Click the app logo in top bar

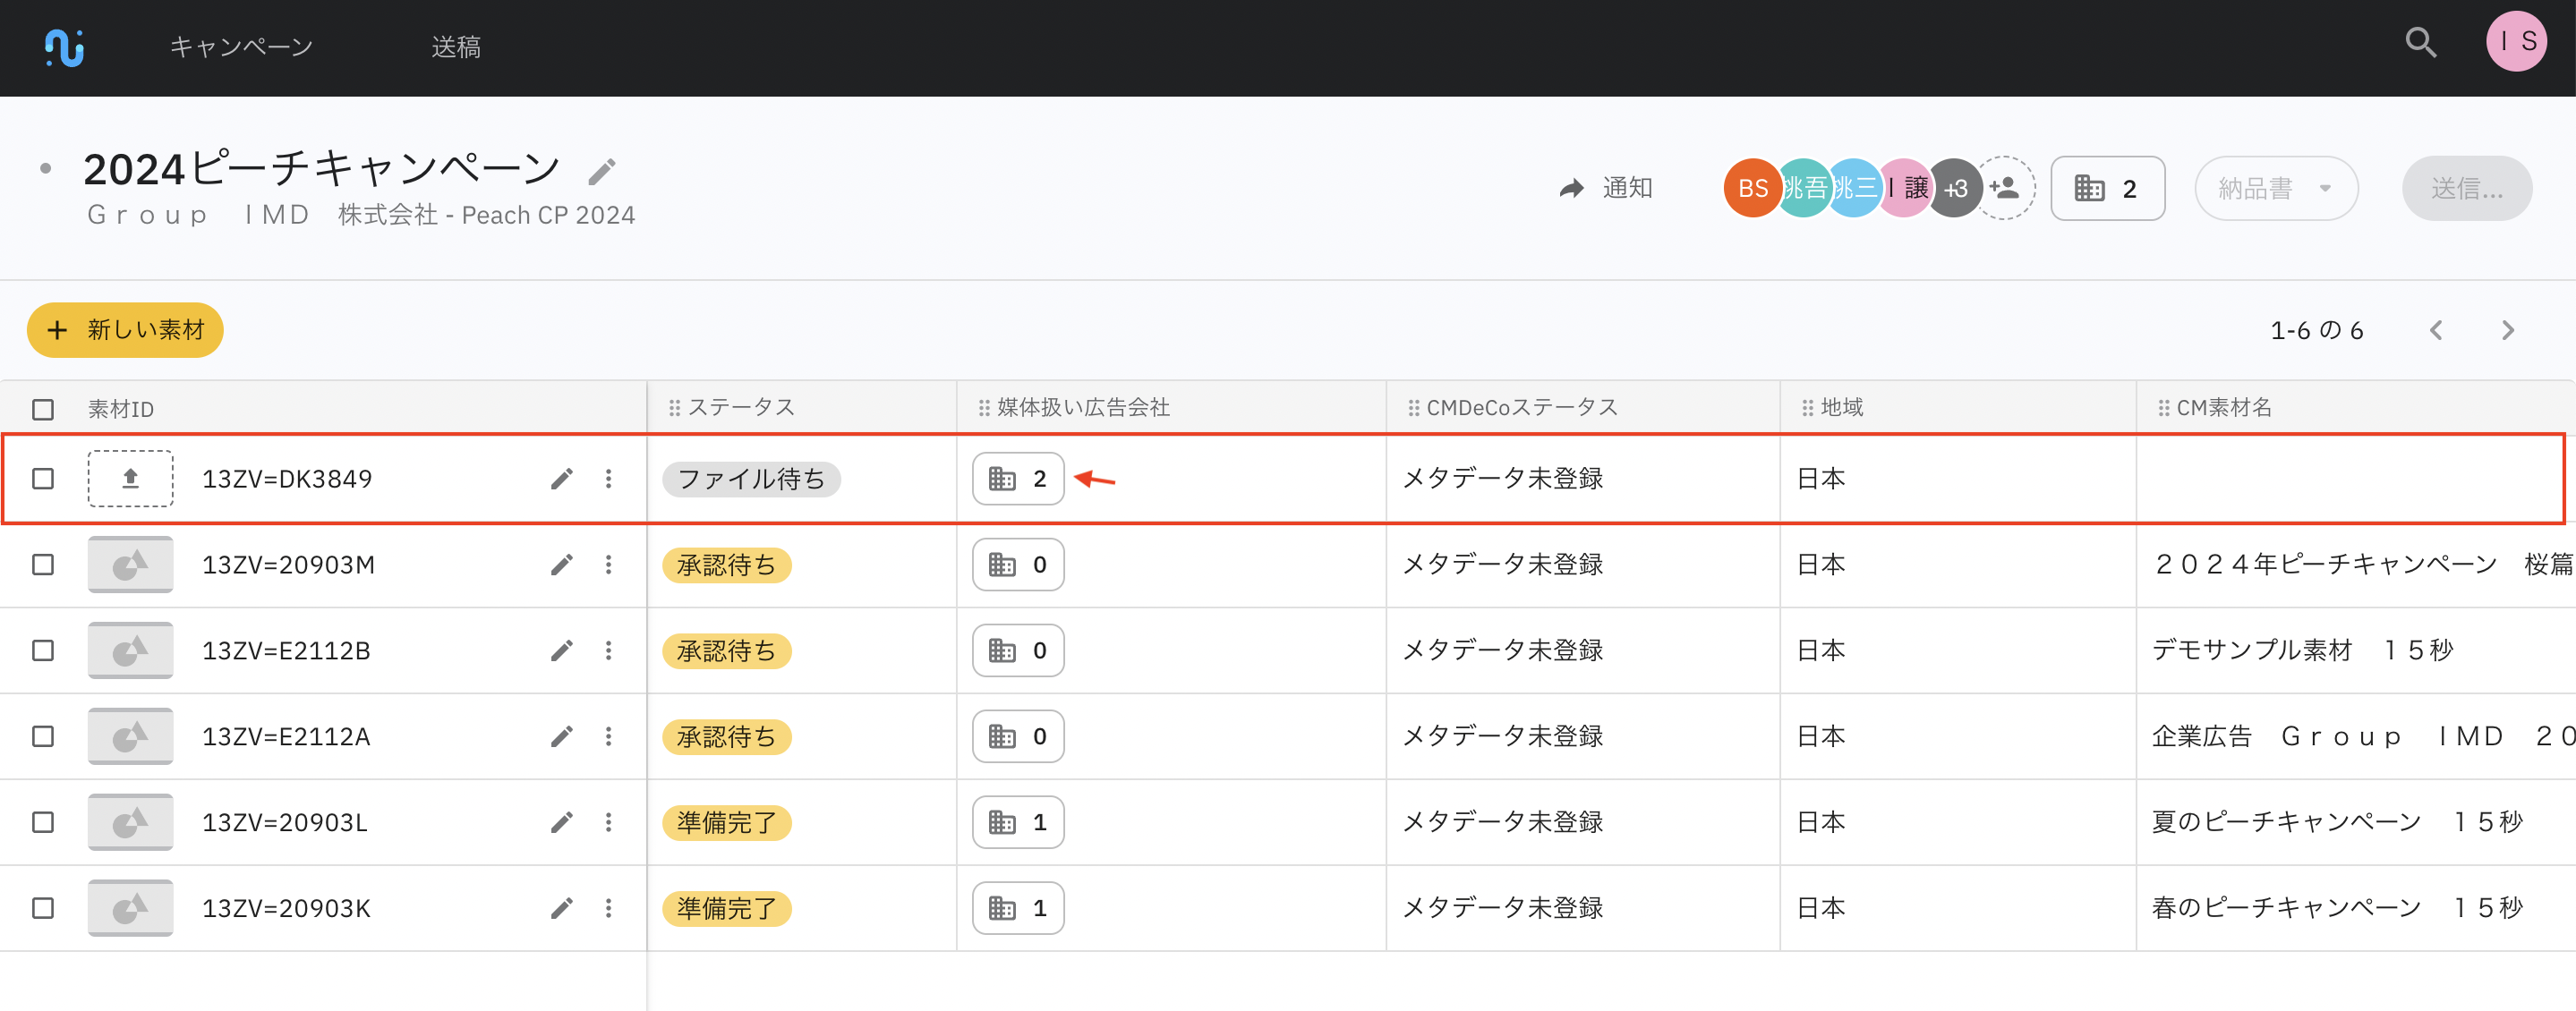pos(65,47)
